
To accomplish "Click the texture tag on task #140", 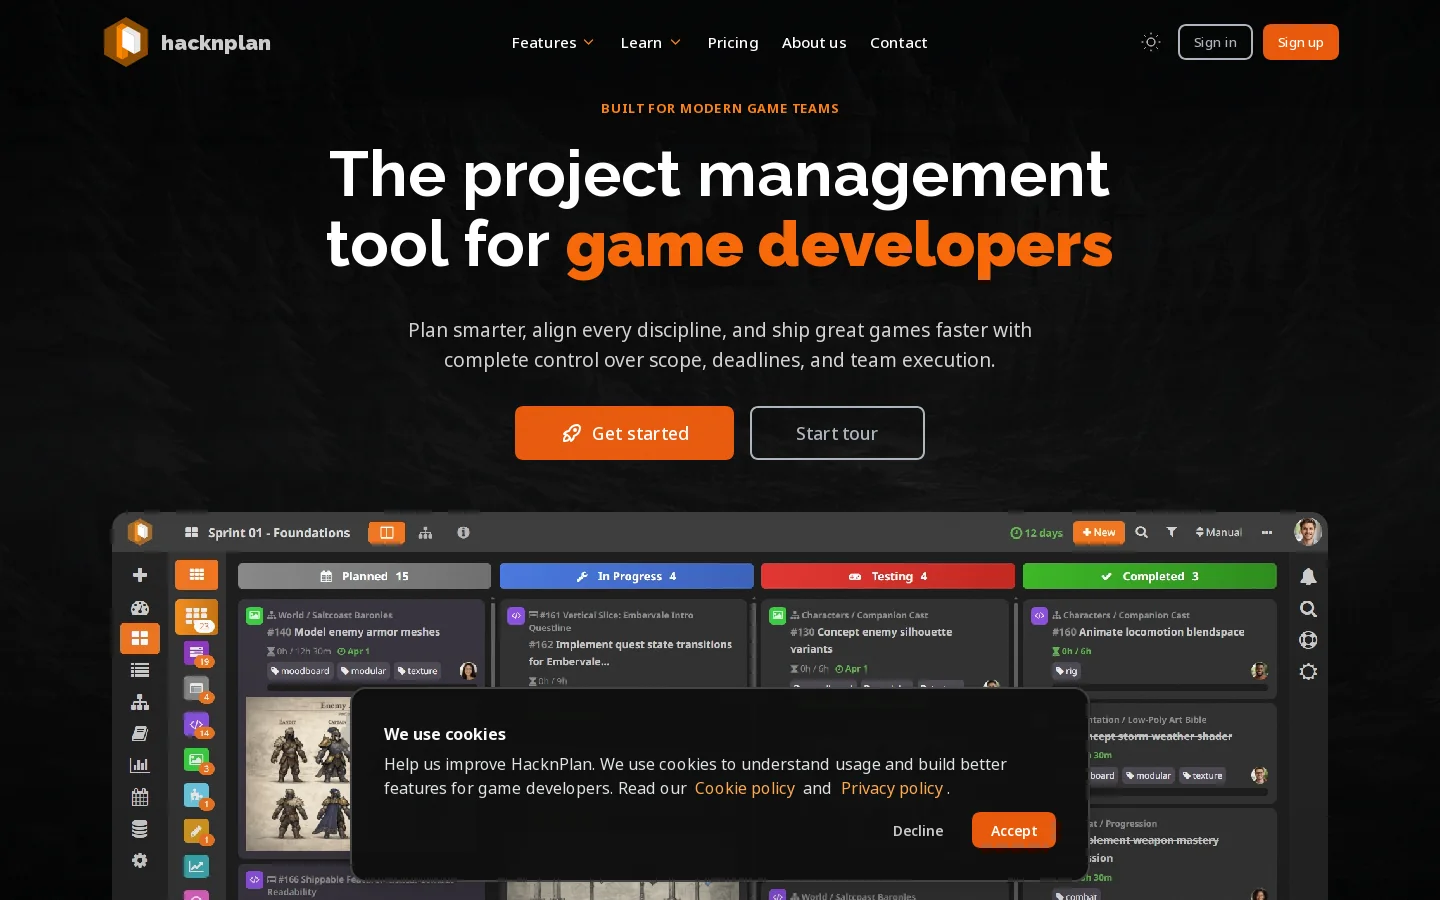I will coord(418,671).
